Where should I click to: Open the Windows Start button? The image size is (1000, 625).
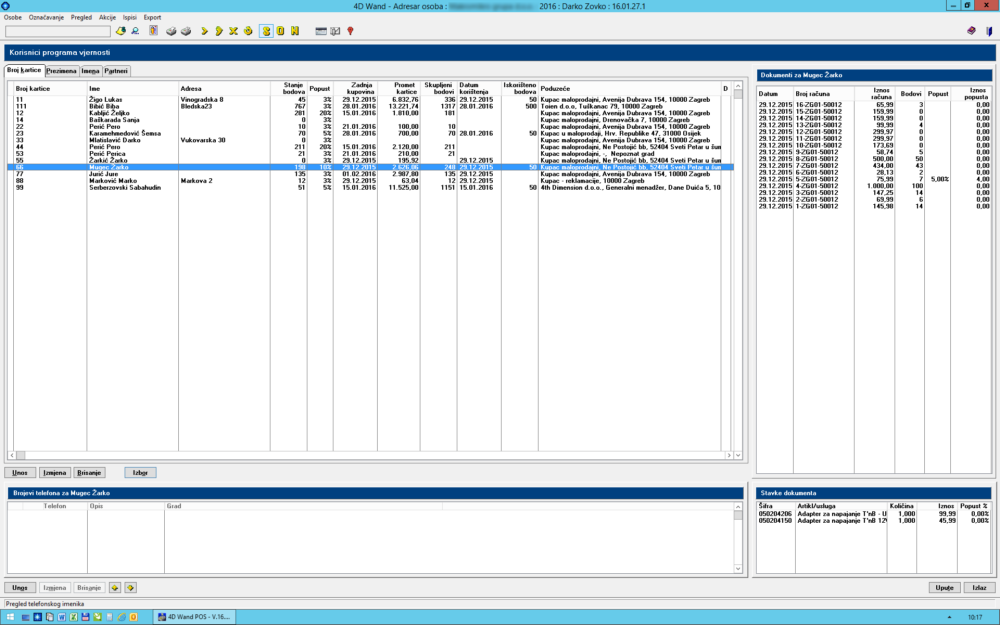tap(10, 617)
